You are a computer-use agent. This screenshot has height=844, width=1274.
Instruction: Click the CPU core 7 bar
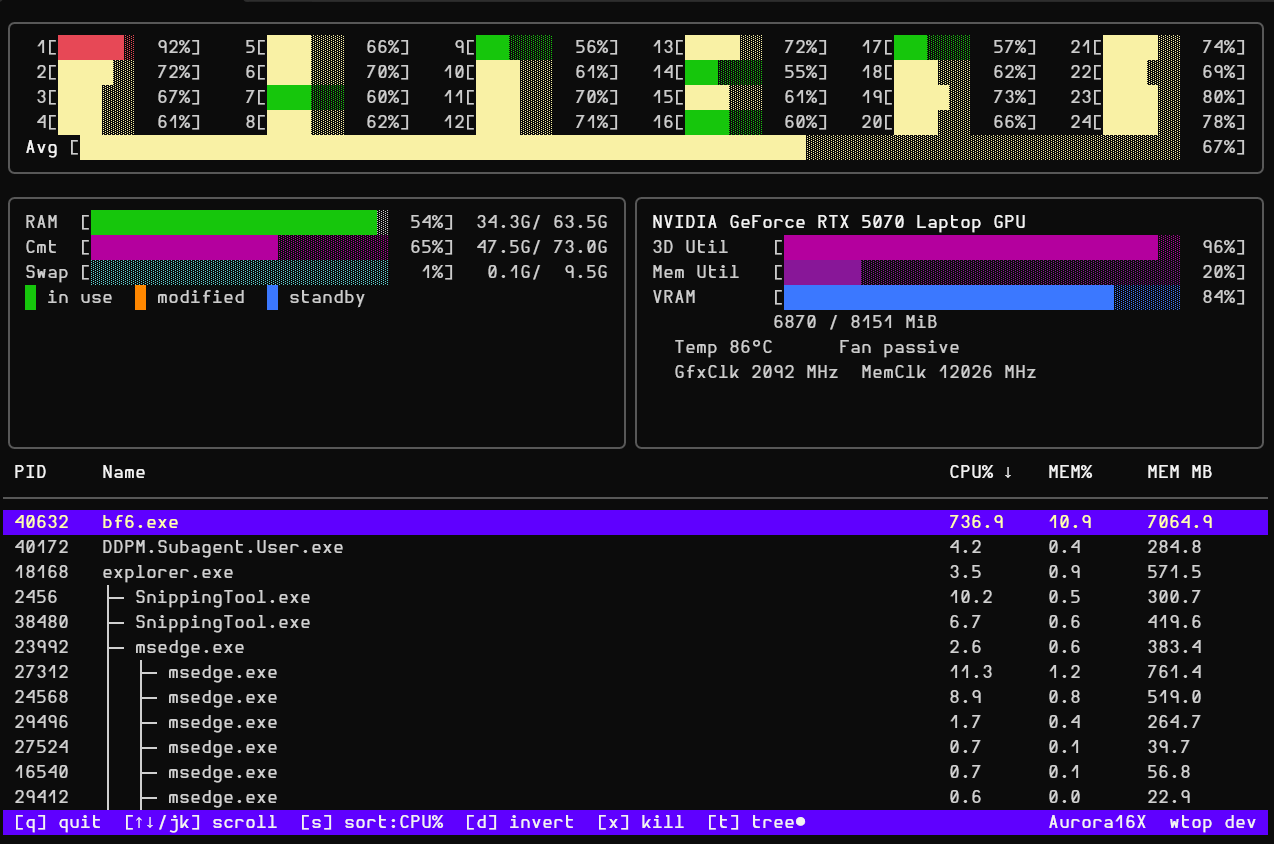click(x=306, y=97)
